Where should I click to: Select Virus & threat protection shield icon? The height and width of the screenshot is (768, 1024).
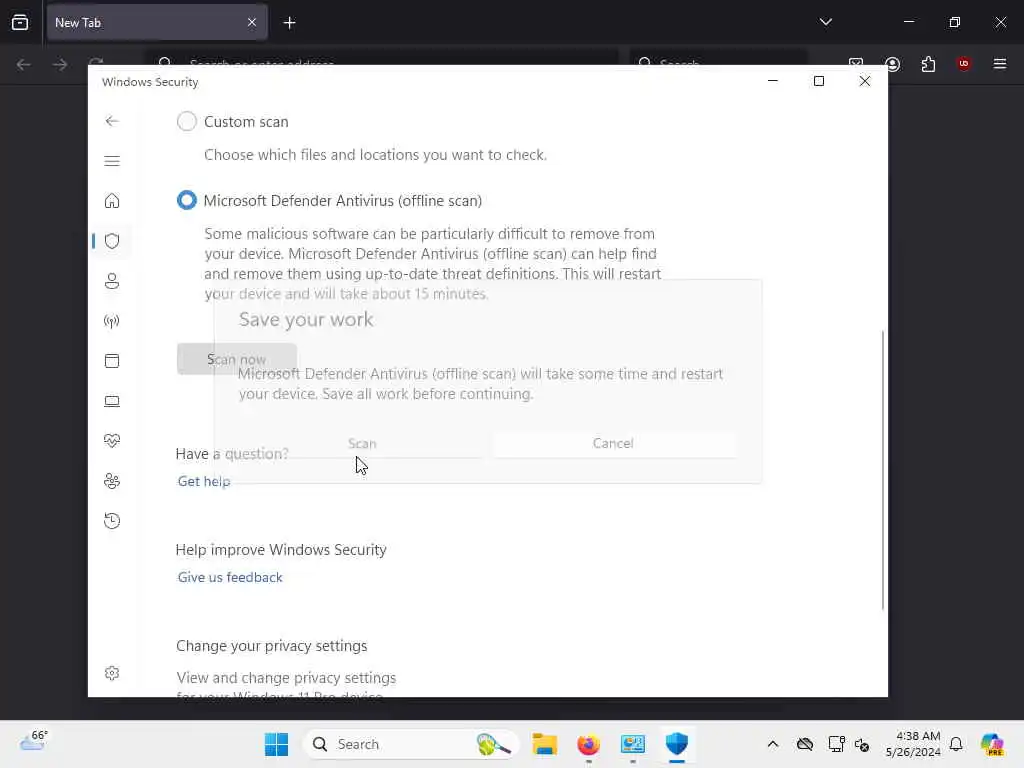pos(112,241)
